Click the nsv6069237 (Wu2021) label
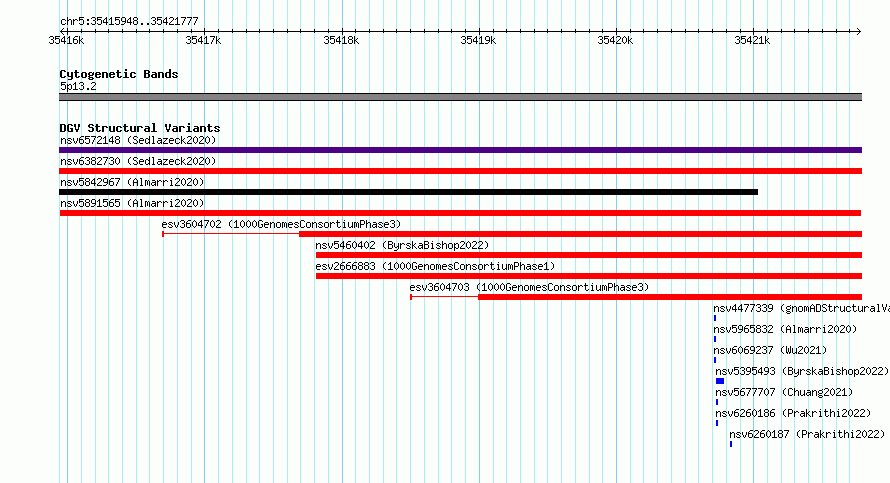The width and height of the screenshot is (890, 483). pos(770,350)
